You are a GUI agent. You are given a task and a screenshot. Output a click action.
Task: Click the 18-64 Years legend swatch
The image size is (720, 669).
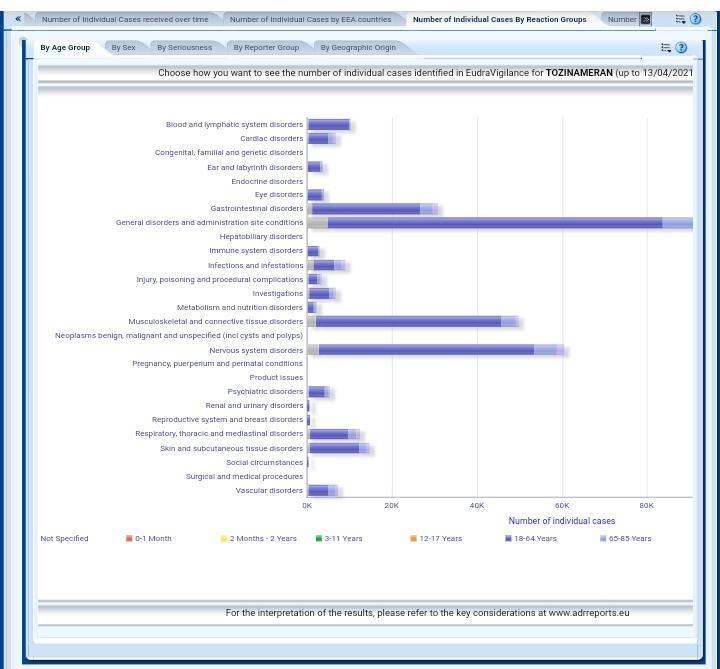508,539
